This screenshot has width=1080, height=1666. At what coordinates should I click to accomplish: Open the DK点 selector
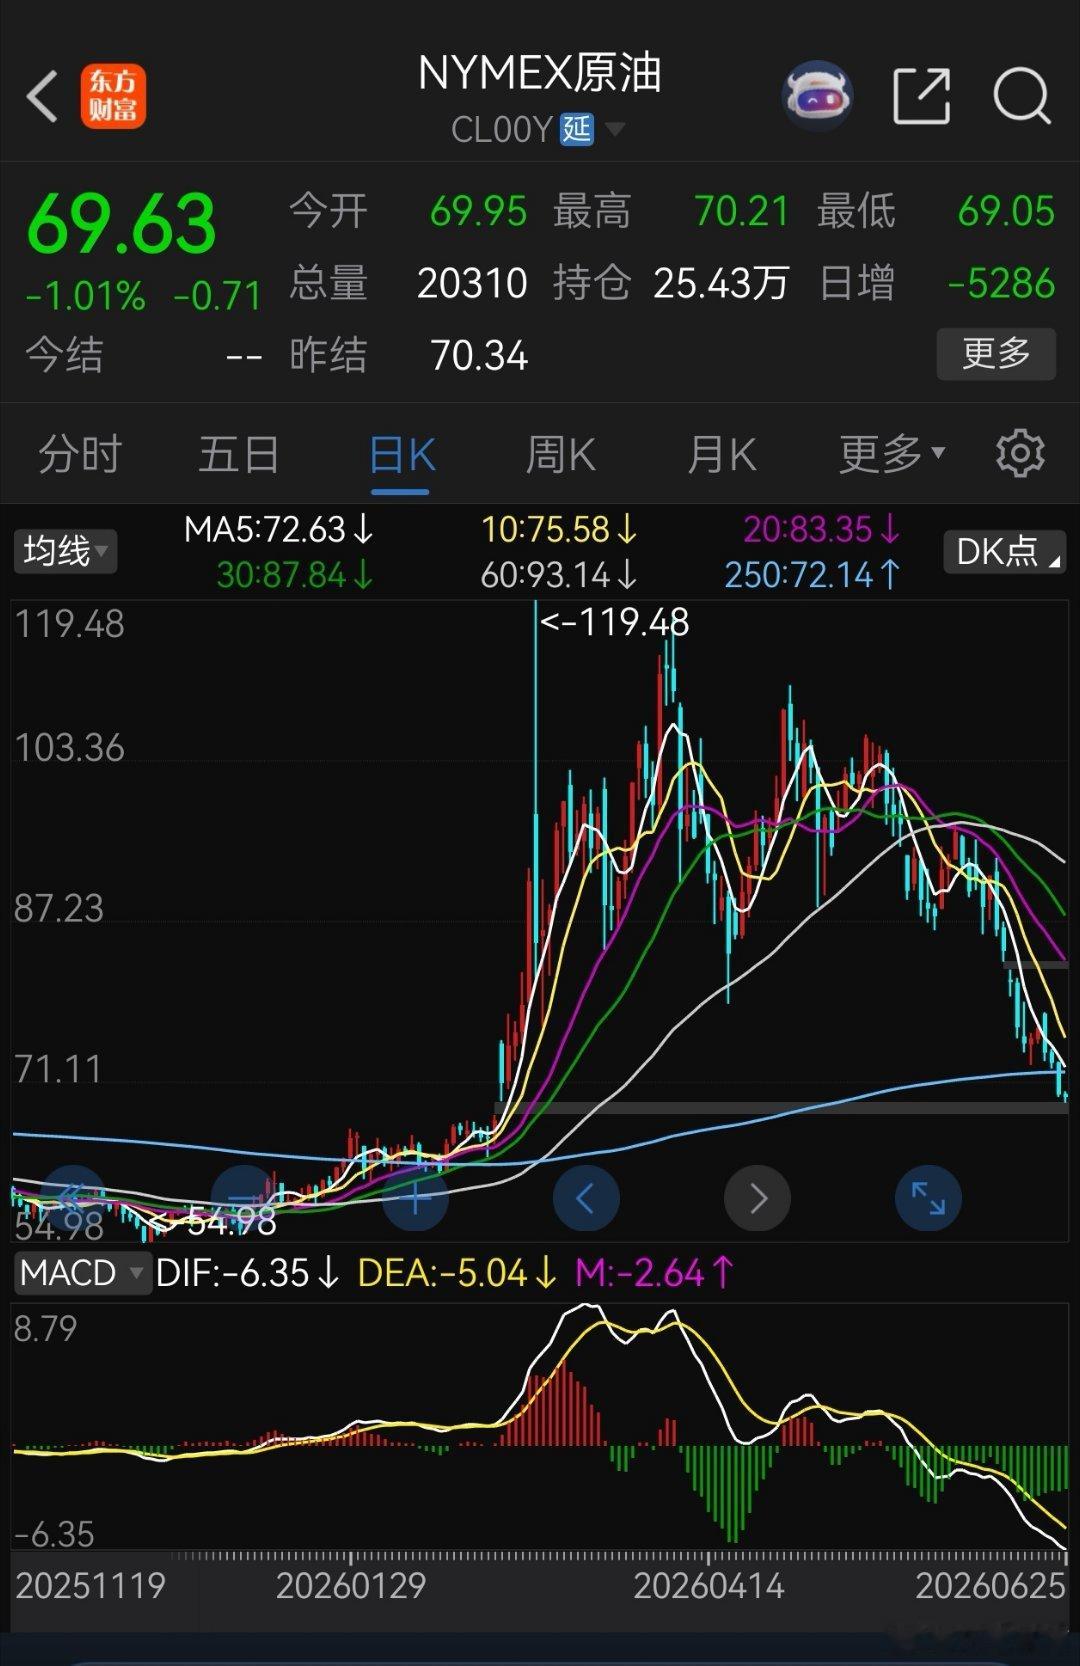click(x=1005, y=551)
